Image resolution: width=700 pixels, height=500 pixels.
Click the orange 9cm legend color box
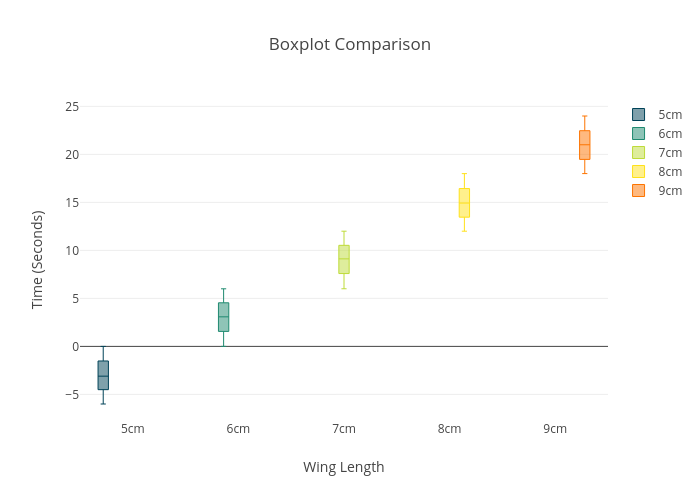[x=639, y=191]
